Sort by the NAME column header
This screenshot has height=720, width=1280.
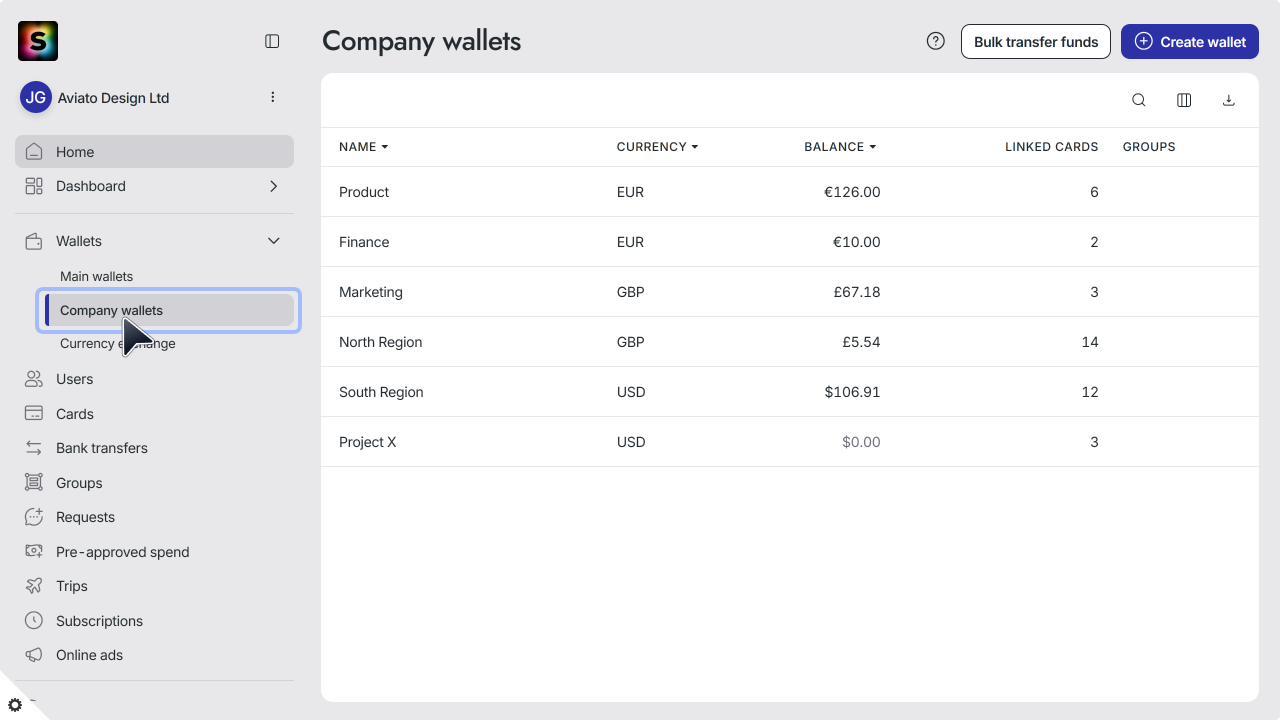[363, 147]
